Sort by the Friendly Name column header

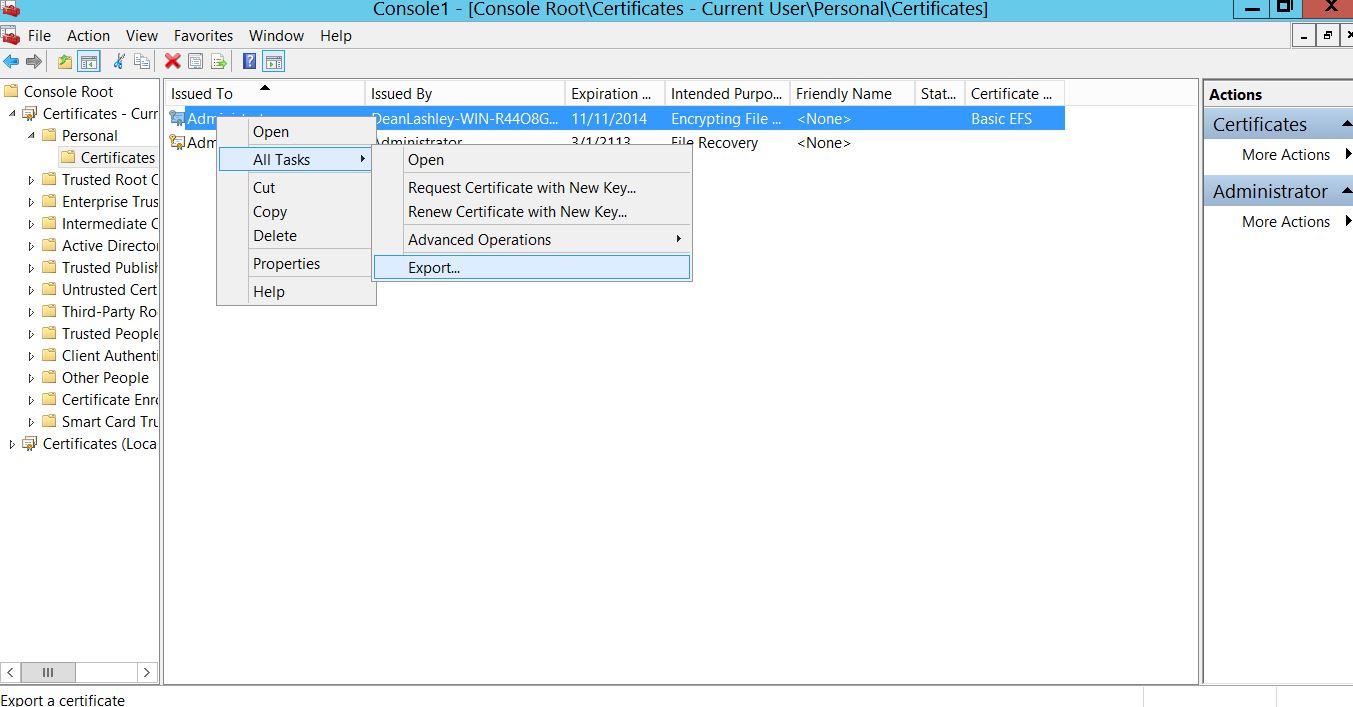coord(843,94)
